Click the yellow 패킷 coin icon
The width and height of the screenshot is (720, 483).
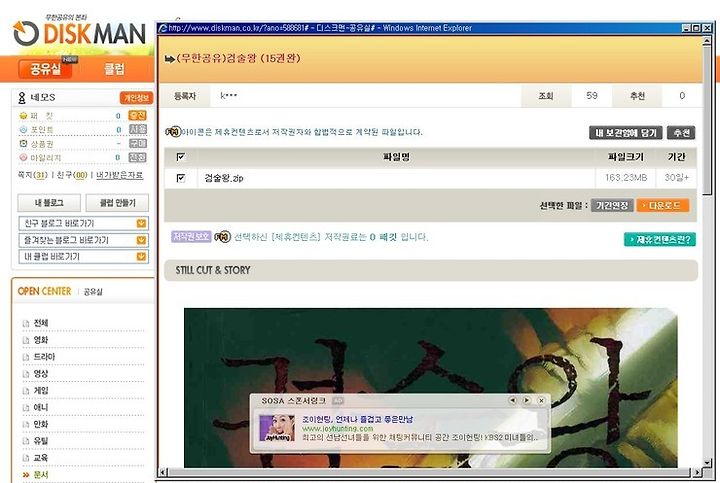click(x=23, y=115)
